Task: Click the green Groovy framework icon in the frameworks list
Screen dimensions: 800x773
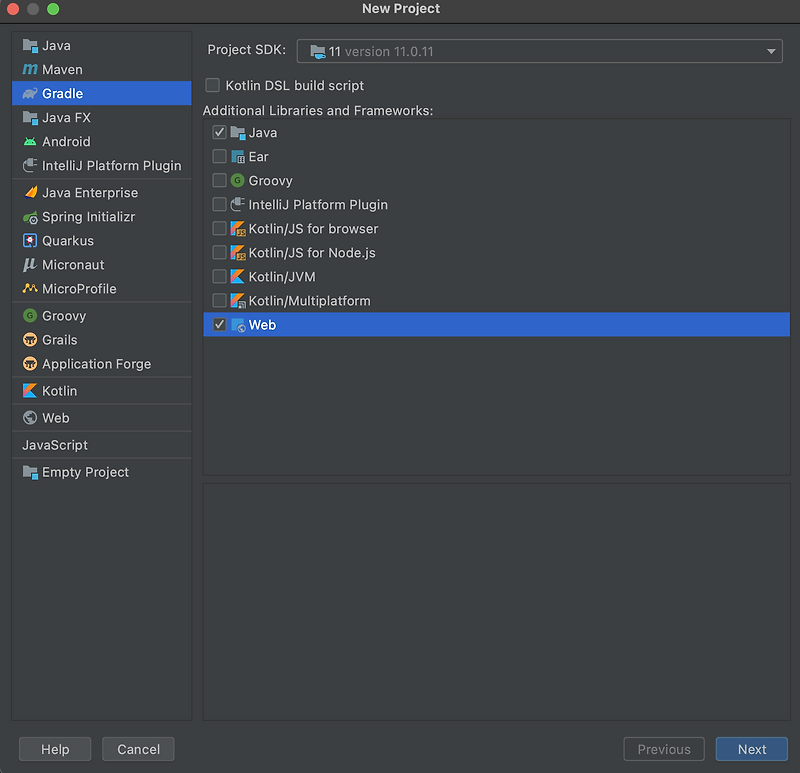Action: [237, 181]
